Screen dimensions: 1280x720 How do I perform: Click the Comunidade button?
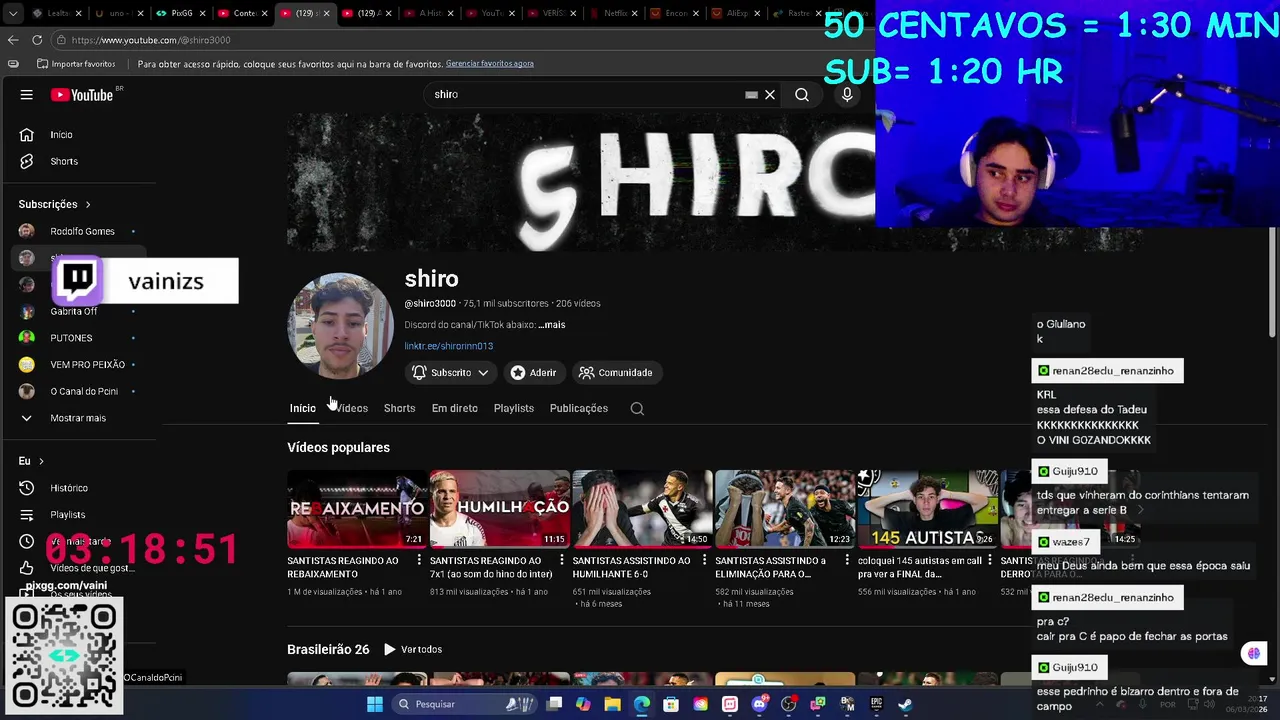[x=616, y=373]
